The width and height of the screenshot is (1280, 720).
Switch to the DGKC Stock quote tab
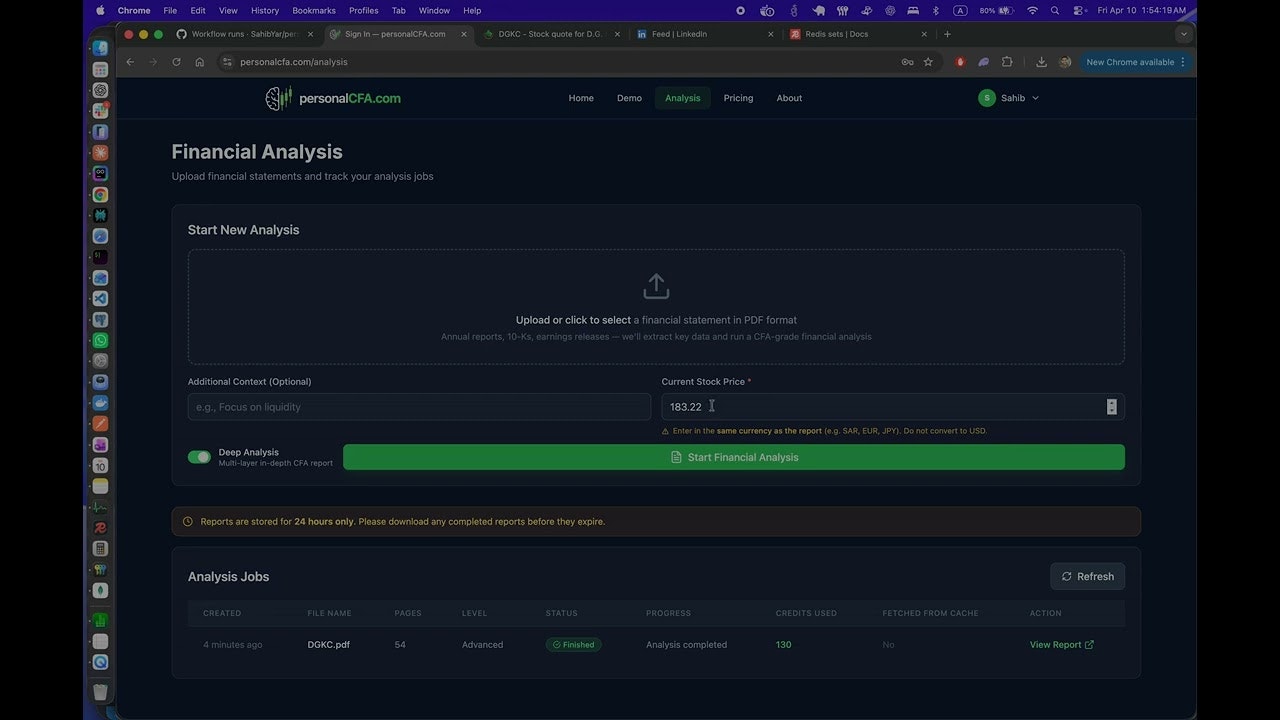click(x=551, y=34)
